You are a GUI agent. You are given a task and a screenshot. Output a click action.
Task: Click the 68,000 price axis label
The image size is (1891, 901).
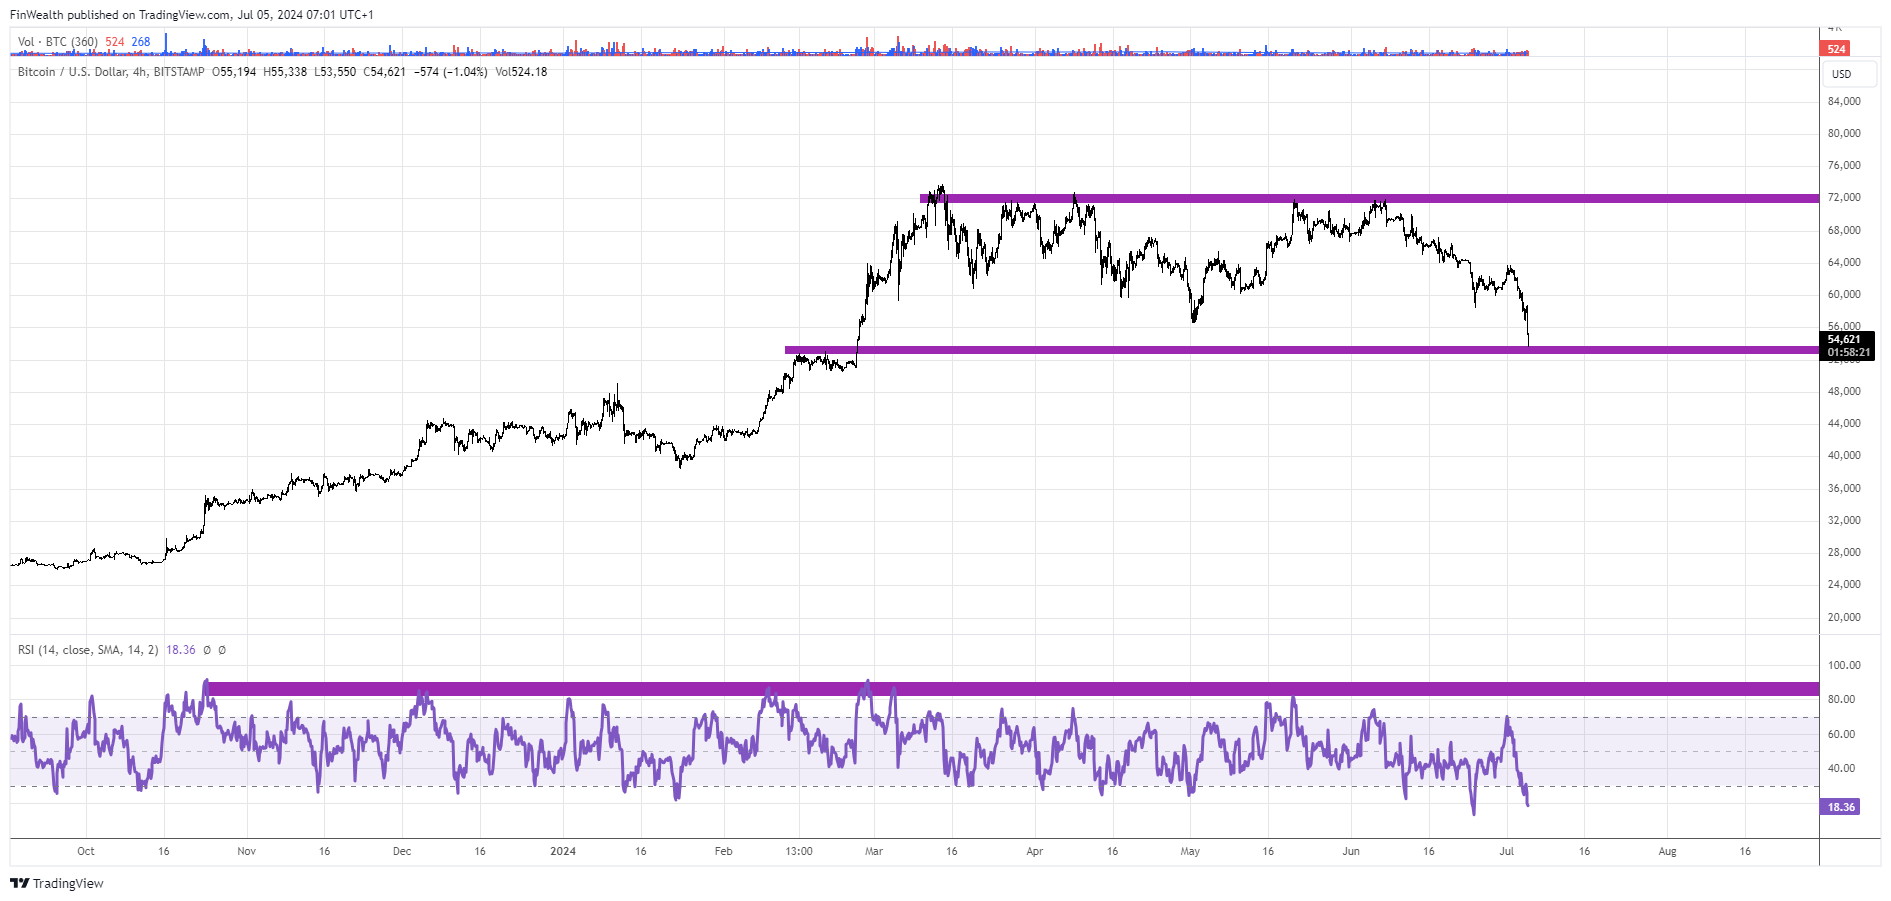coord(1844,230)
